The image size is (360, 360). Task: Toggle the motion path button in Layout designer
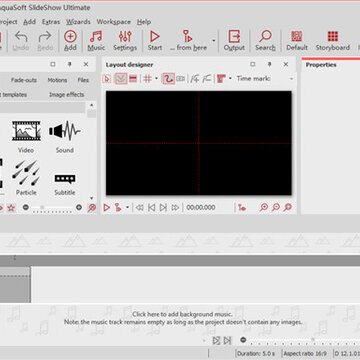click(168, 79)
